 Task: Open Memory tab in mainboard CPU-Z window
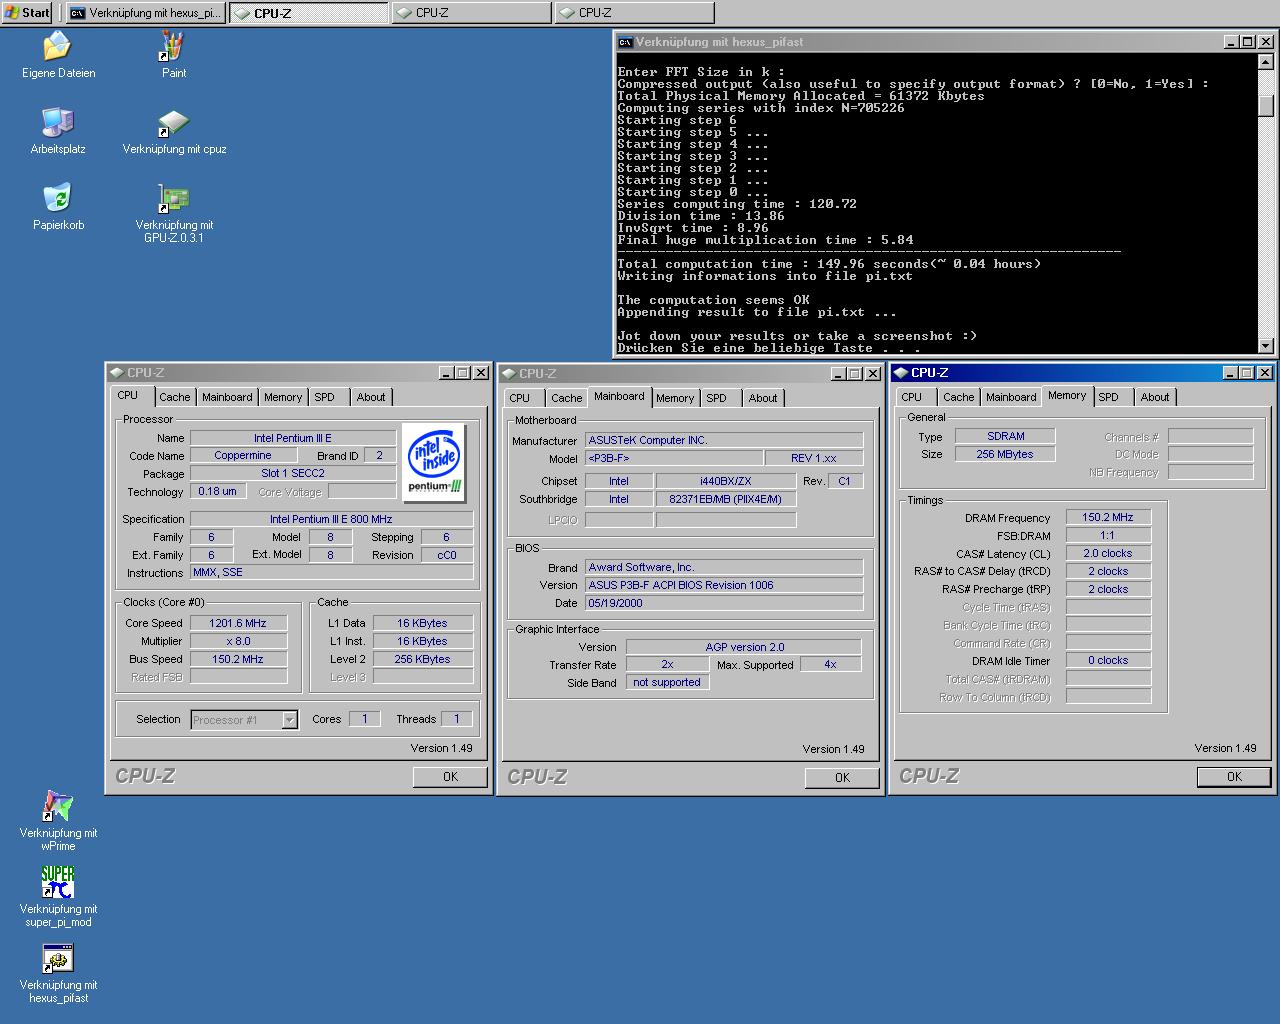click(675, 398)
